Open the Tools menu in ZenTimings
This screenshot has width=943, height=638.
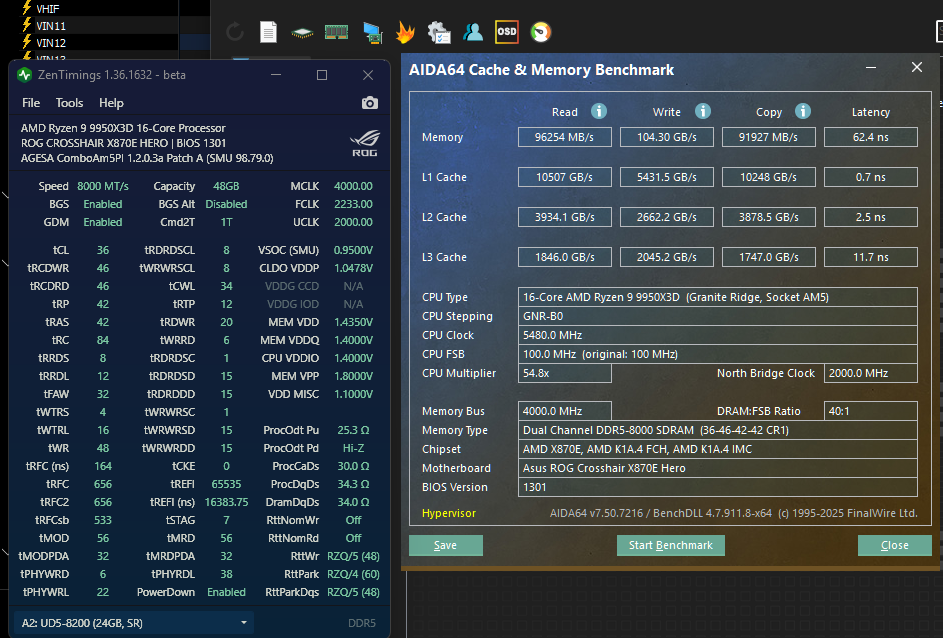pos(69,103)
